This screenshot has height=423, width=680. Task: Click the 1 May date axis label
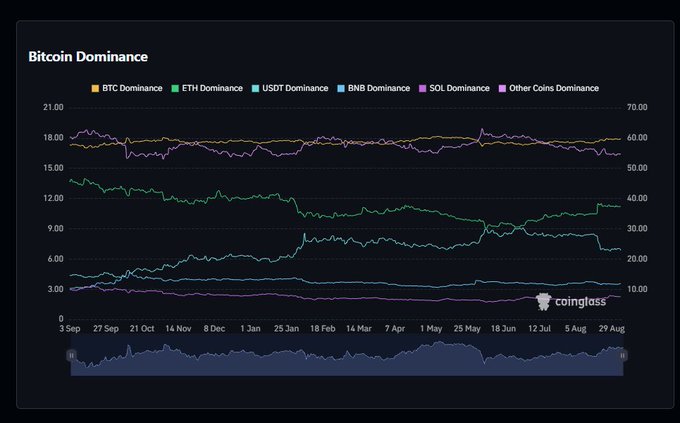point(431,329)
